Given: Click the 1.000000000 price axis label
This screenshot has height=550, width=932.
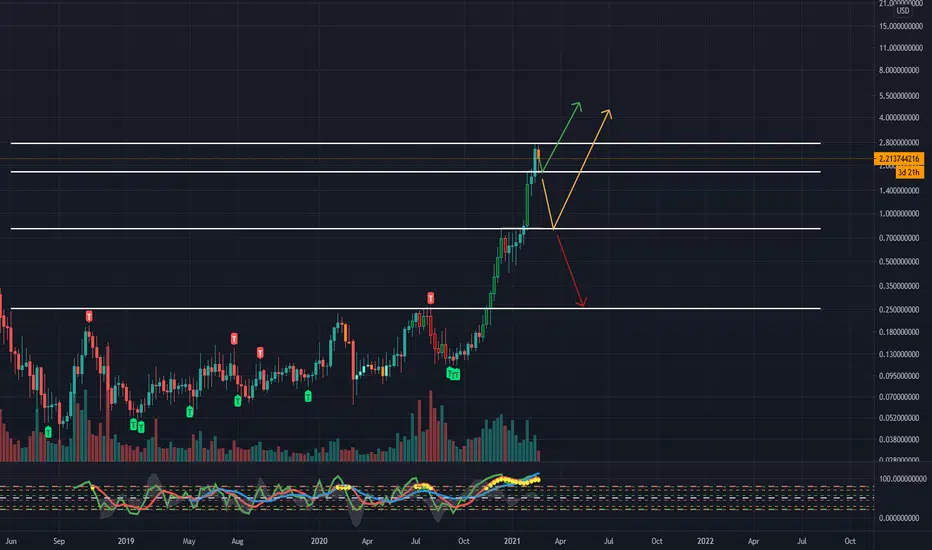Looking at the screenshot, I should [x=901, y=213].
